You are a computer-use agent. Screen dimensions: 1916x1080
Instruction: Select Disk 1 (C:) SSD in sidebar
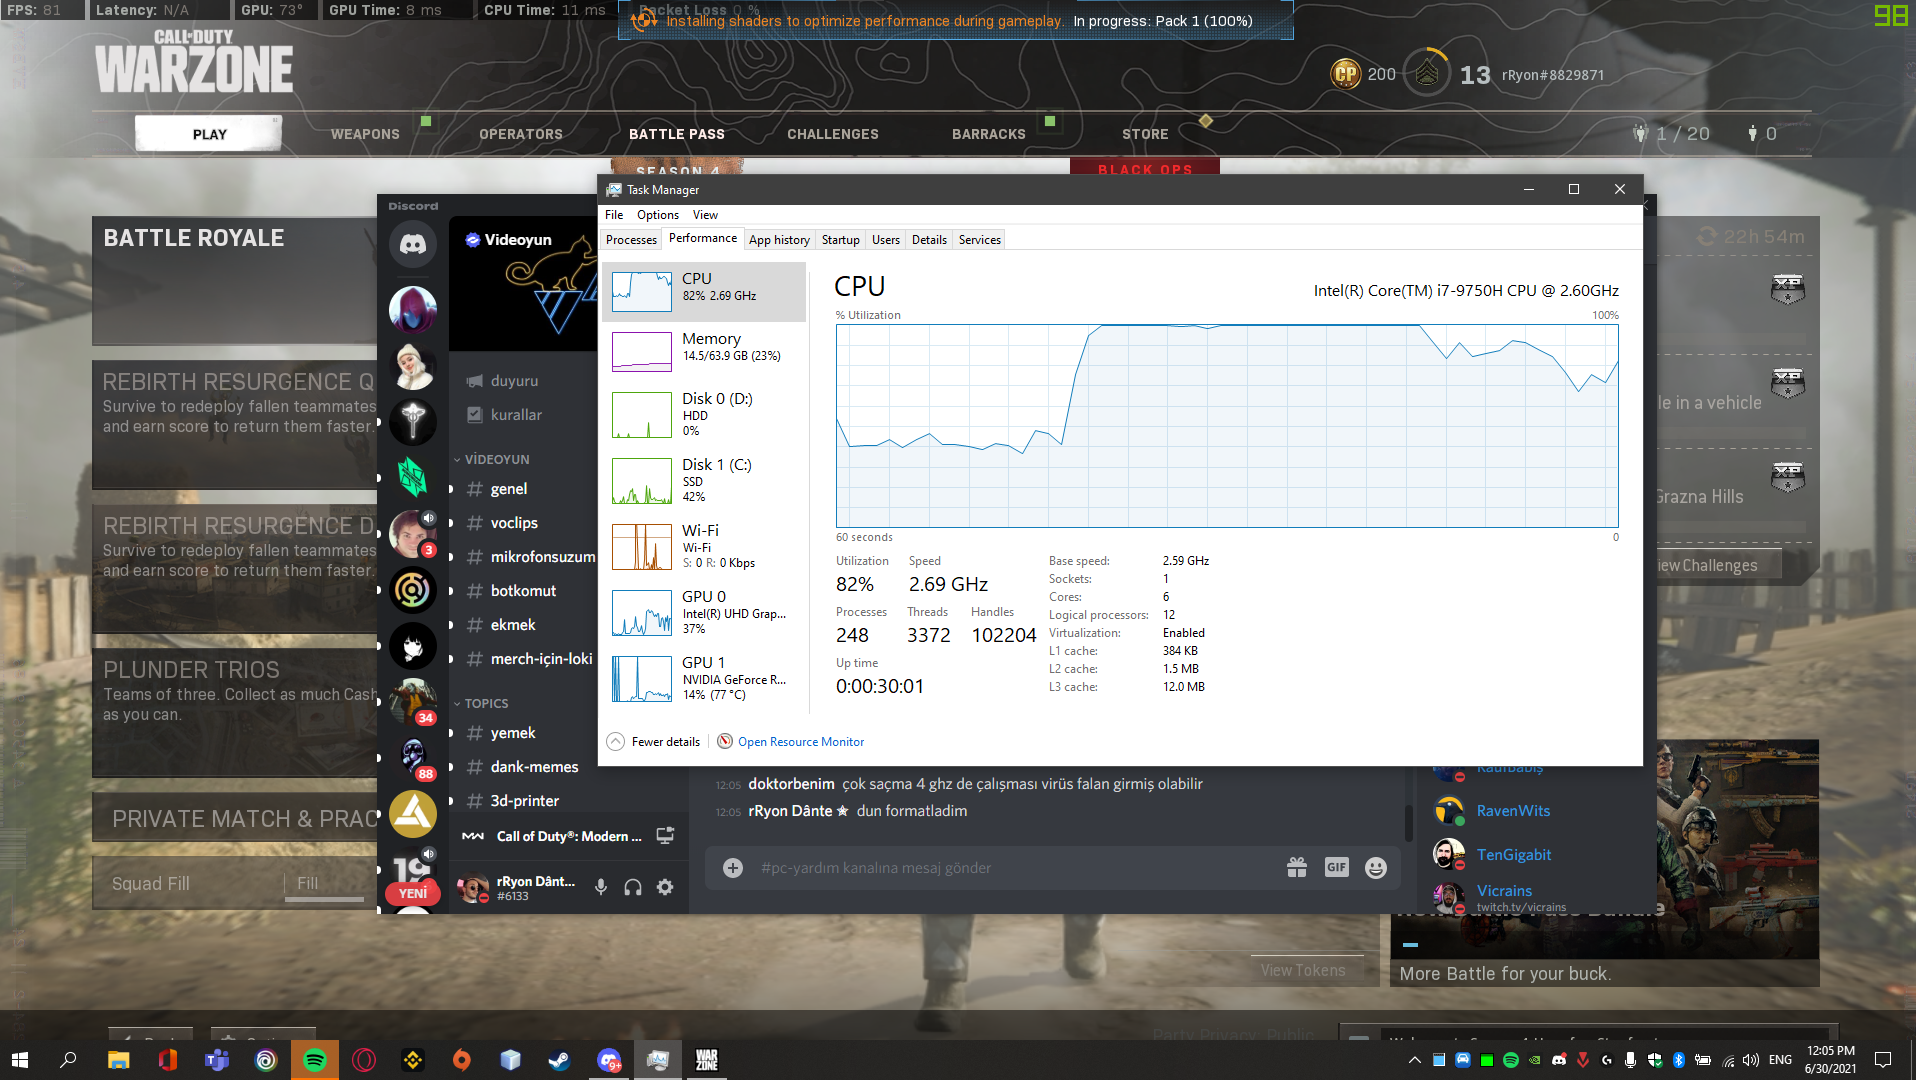click(x=704, y=480)
